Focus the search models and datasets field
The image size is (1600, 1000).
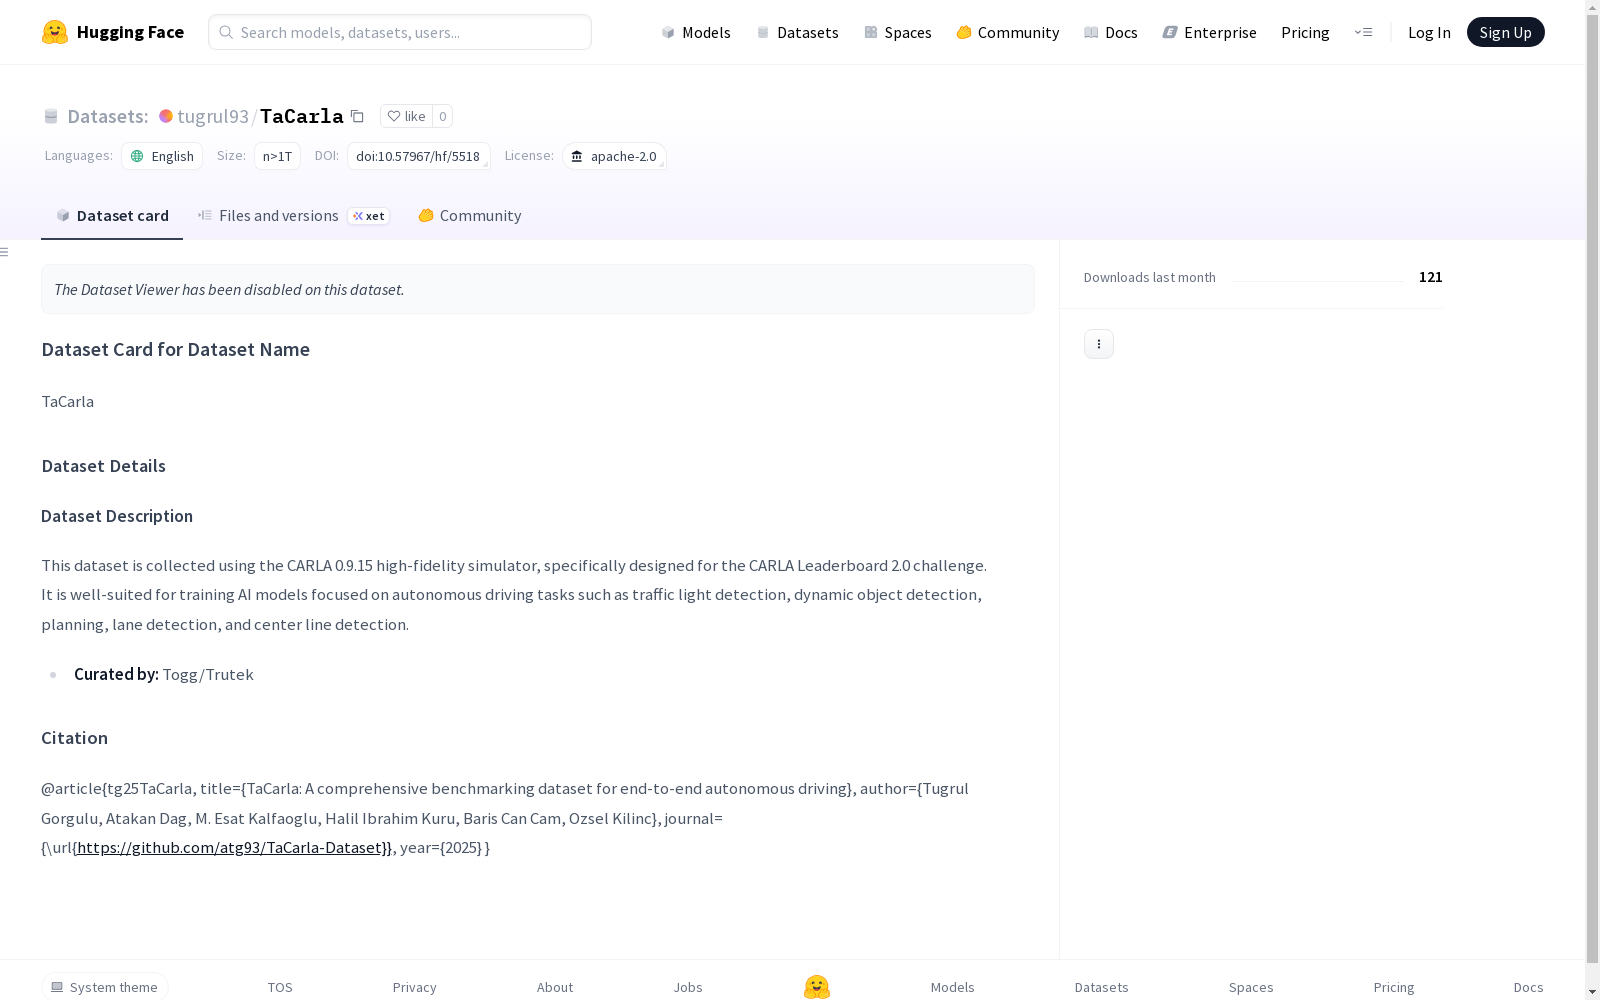click(400, 32)
